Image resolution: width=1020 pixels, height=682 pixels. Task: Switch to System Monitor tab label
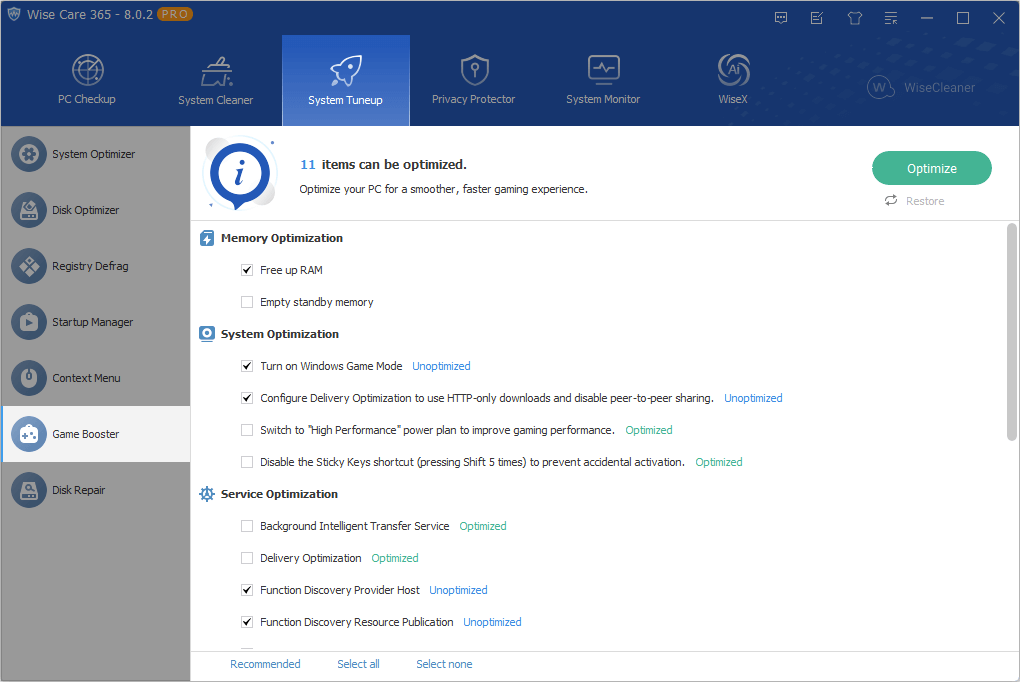point(603,99)
